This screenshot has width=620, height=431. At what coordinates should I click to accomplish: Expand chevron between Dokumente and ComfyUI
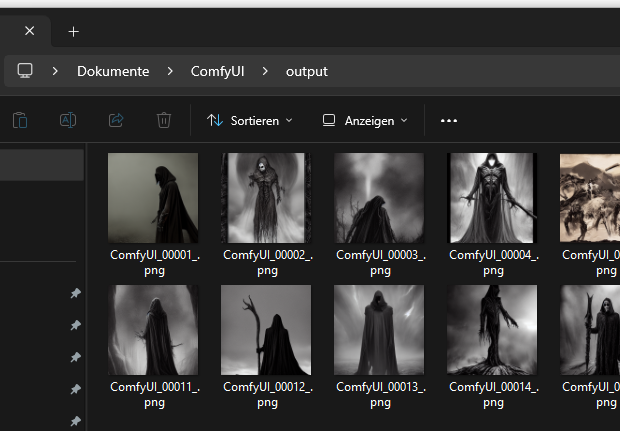tap(170, 71)
